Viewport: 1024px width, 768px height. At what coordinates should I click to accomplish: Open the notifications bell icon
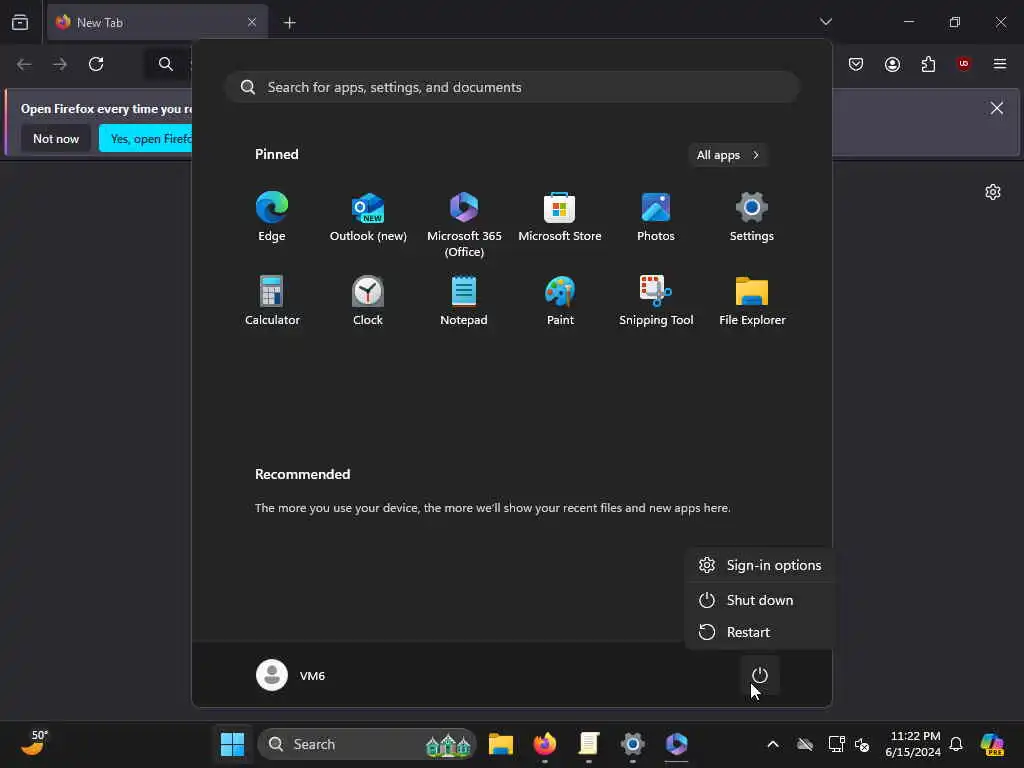956,744
